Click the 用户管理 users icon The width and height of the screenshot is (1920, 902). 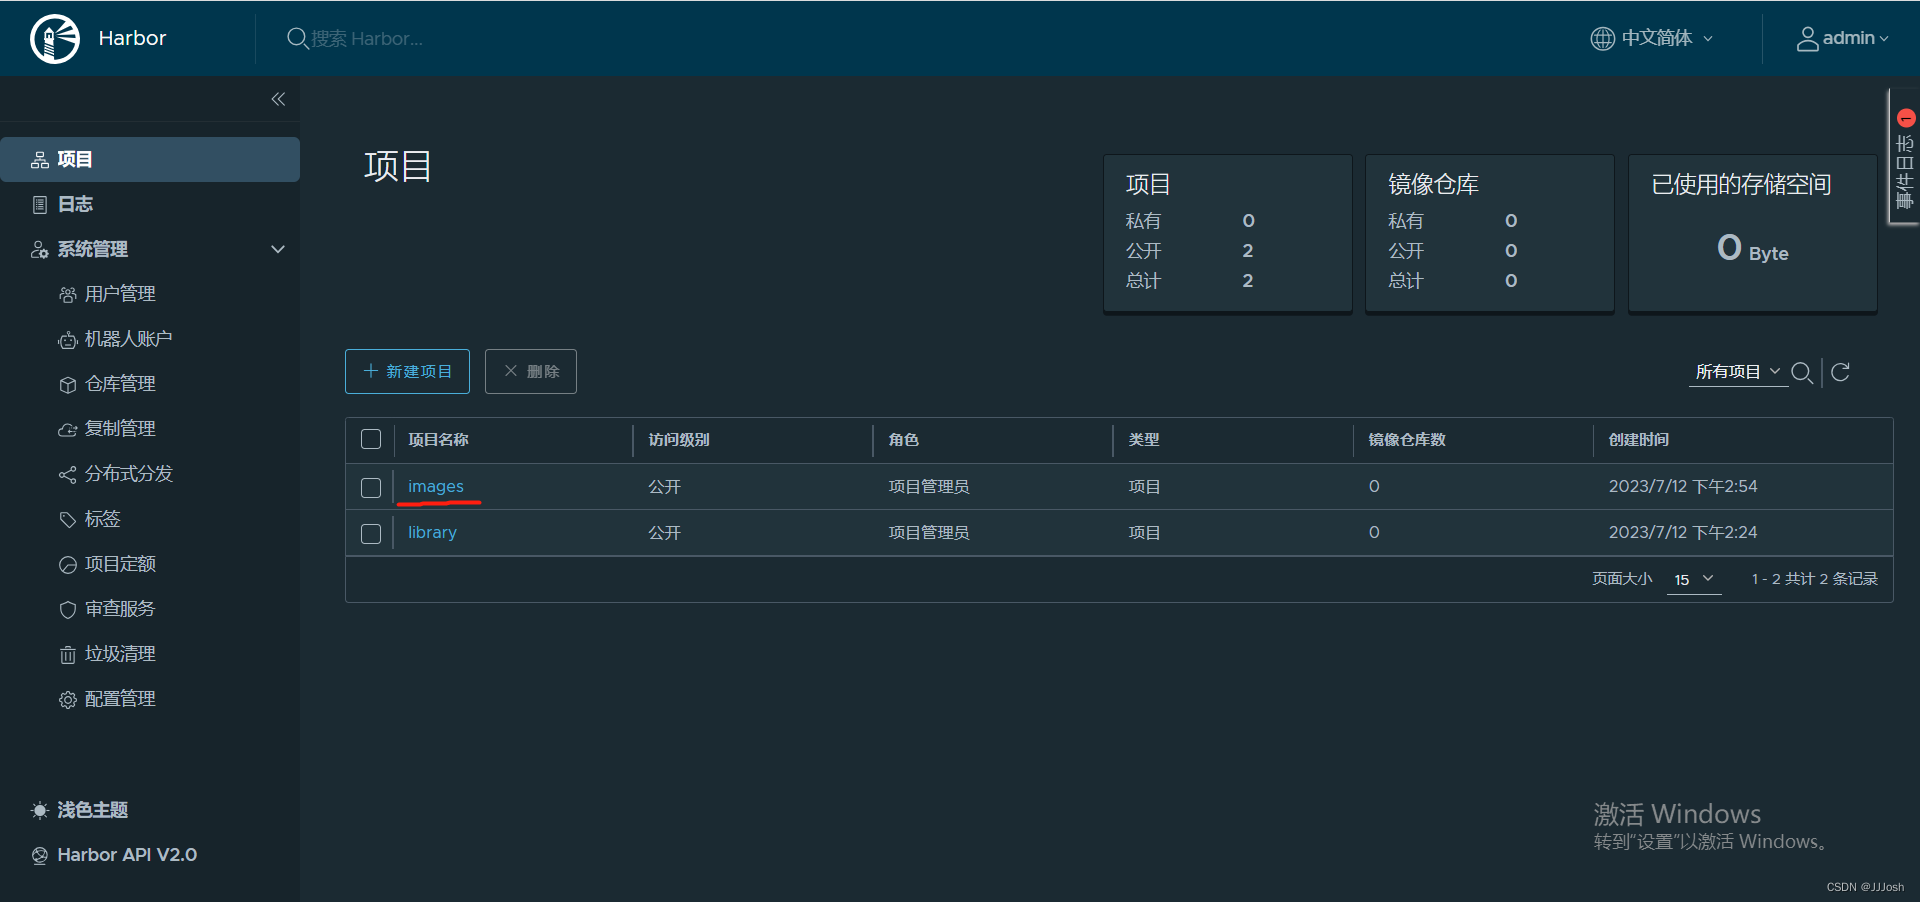tap(67, 295)
